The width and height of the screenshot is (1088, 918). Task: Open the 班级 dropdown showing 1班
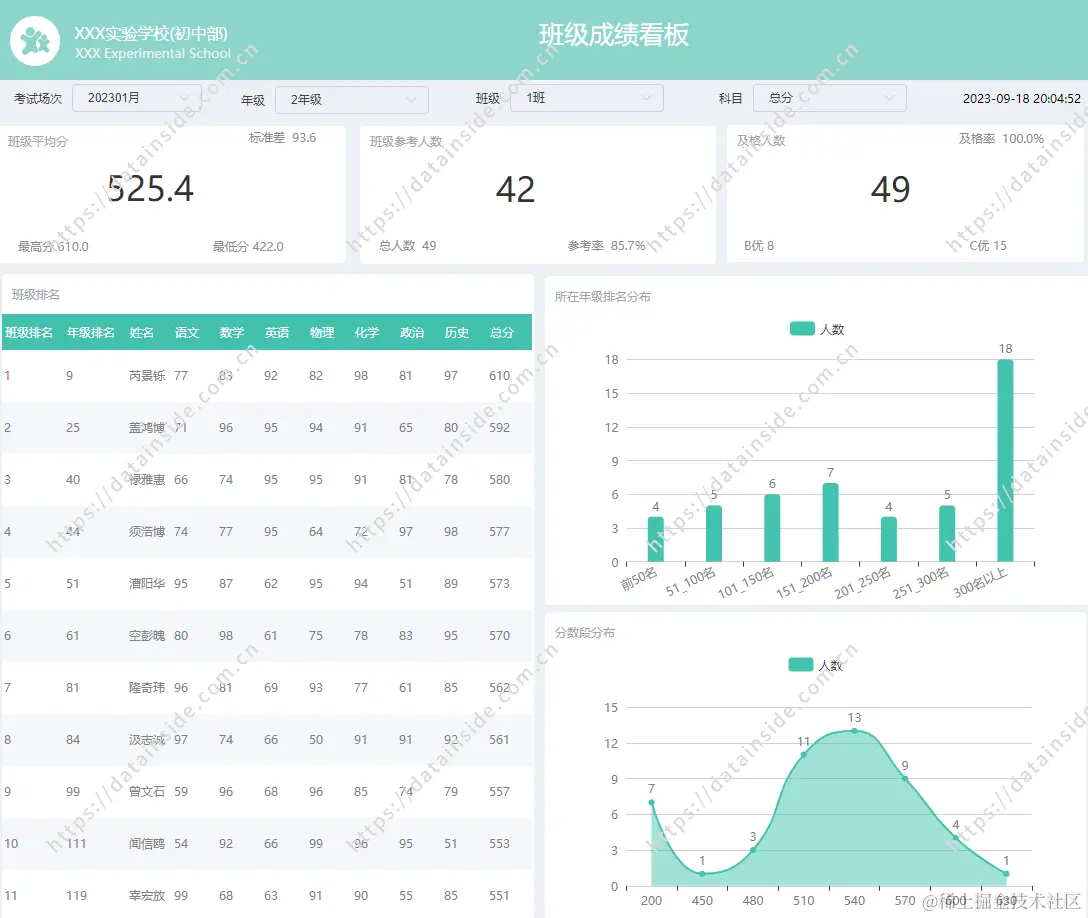click(586, 98)
